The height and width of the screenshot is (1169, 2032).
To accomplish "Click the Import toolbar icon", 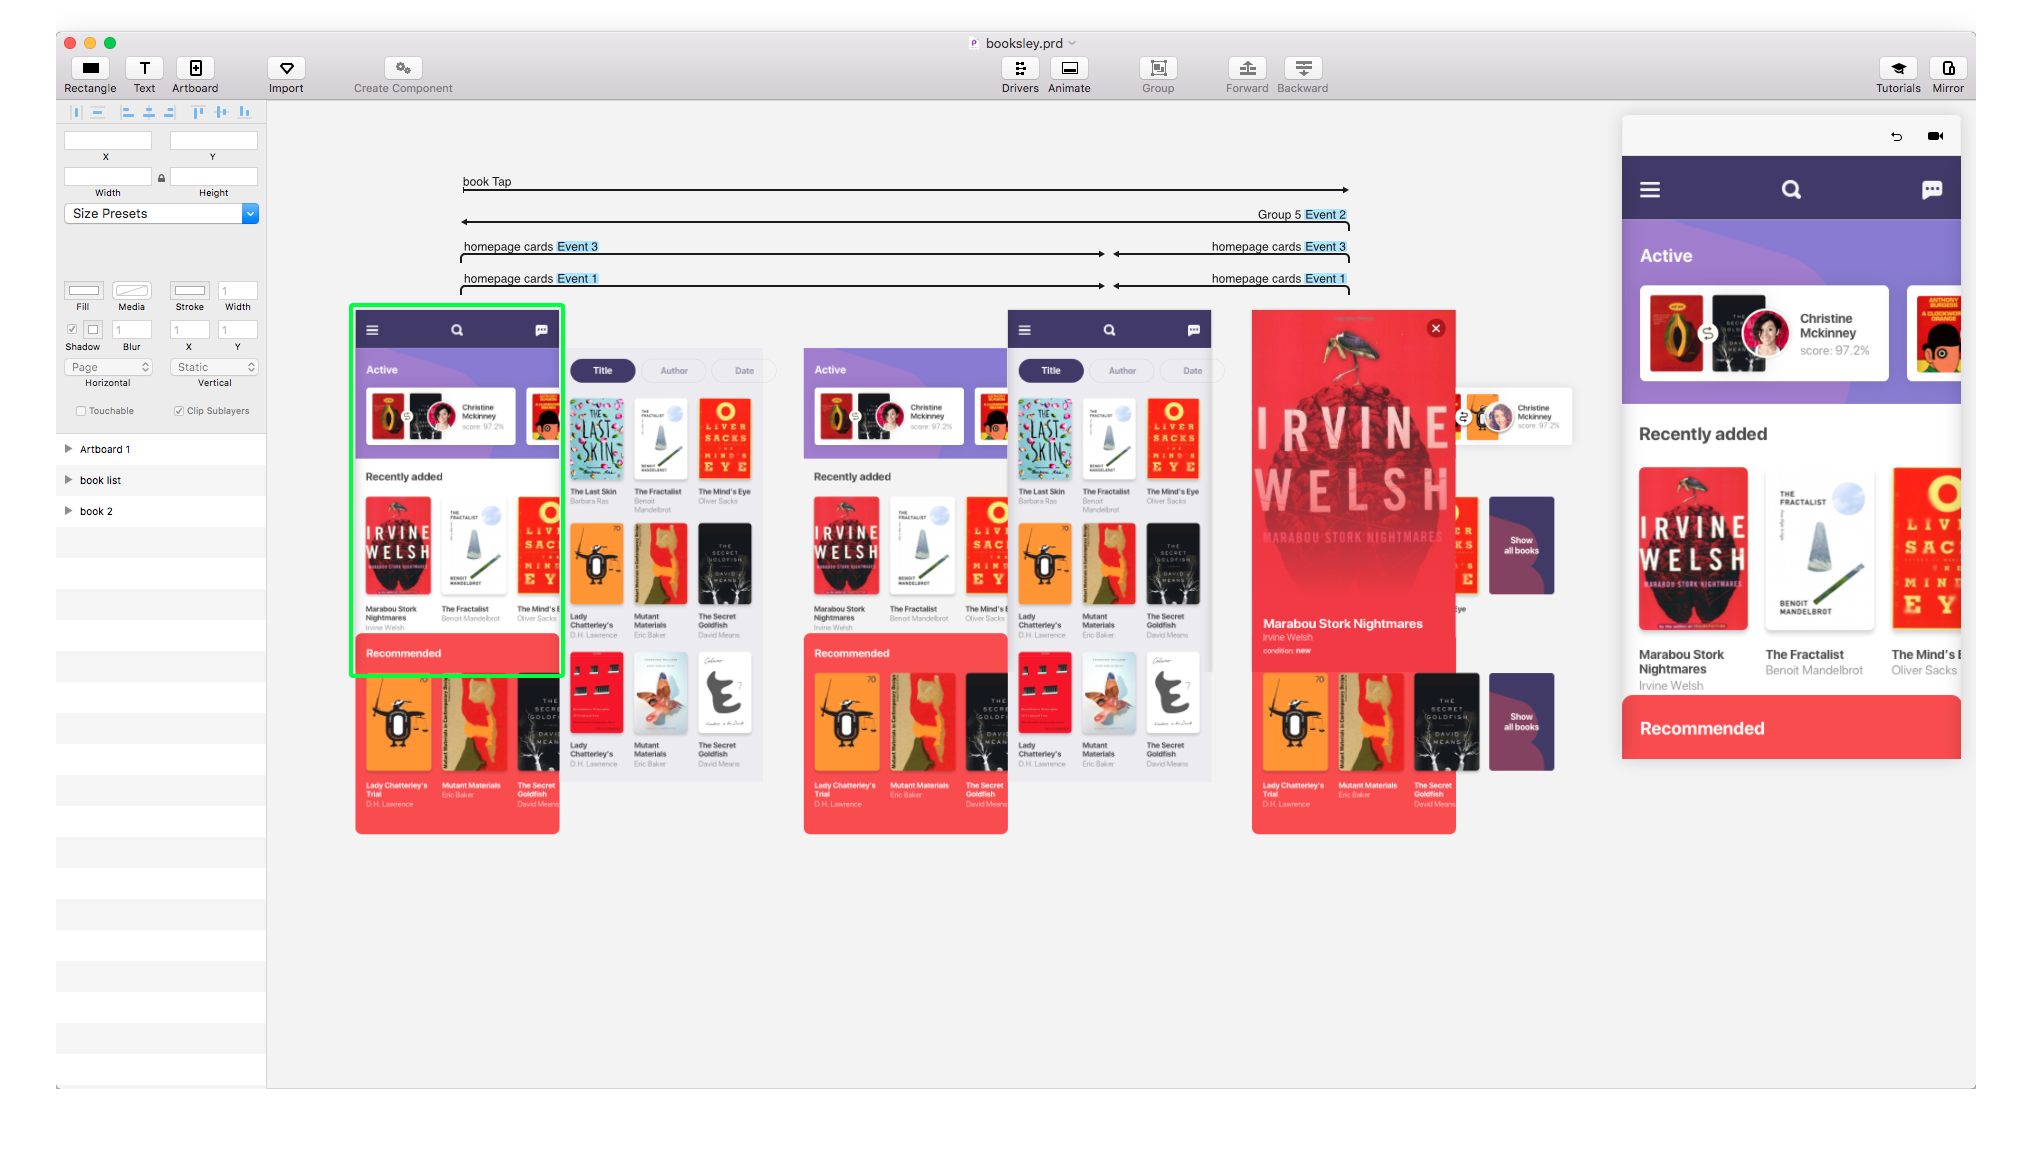I will (x=286, y=68).
